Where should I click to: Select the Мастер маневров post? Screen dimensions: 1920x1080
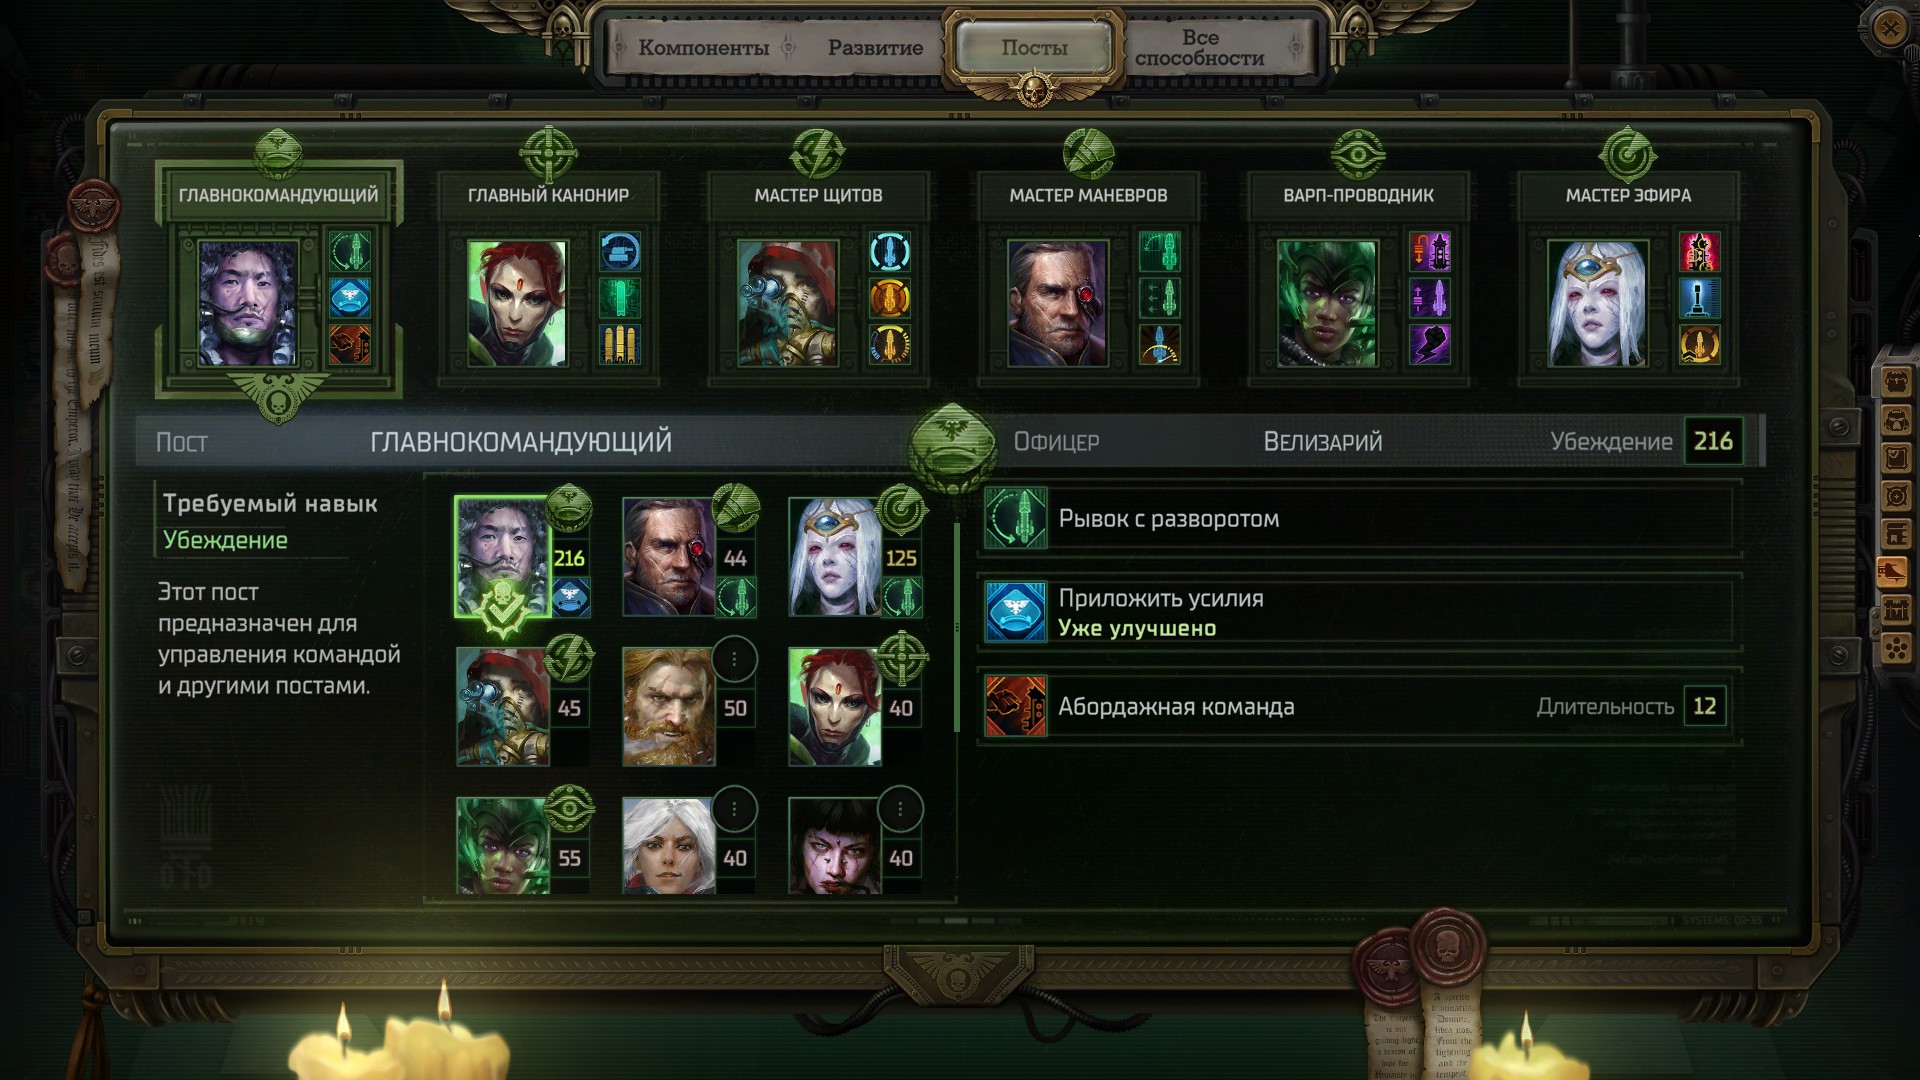pyautogui.click(x=1088, y=279)
